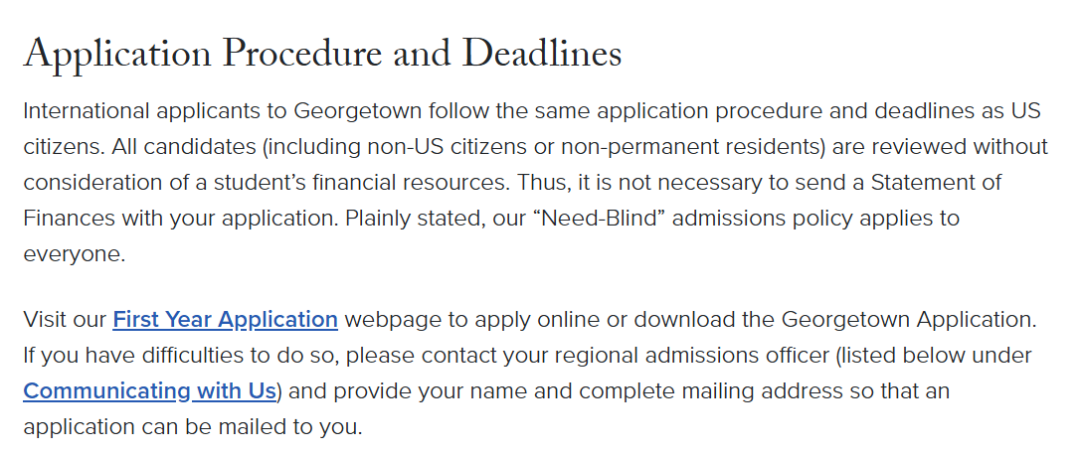Open the First Year Application link
This screenshot has height=456, width=1080.
[225, 320]
